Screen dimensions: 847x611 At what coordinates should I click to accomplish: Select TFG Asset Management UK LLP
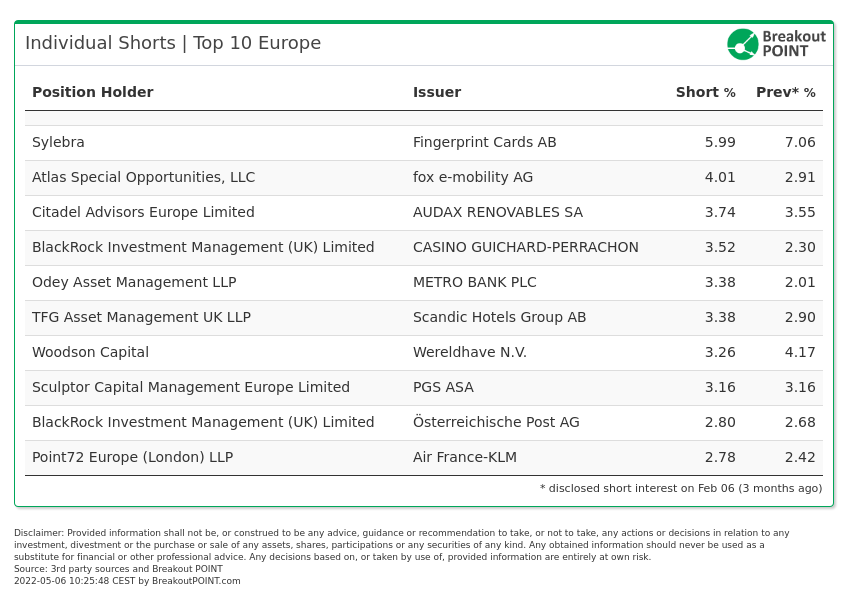click(142, 318)
